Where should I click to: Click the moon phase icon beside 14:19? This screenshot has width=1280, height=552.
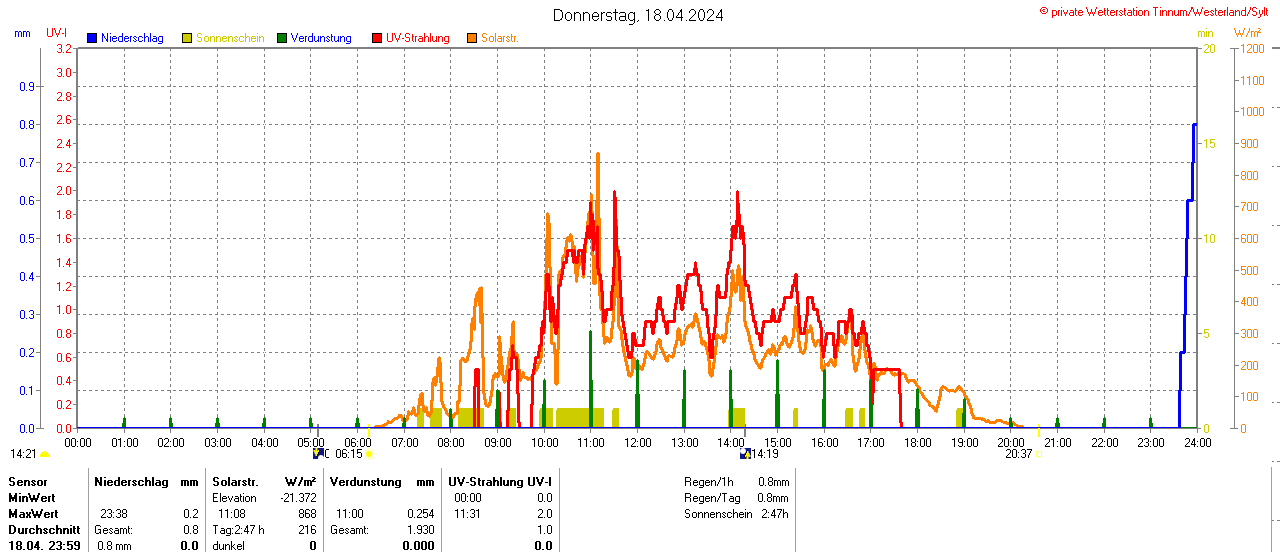[x=745, y=454]
